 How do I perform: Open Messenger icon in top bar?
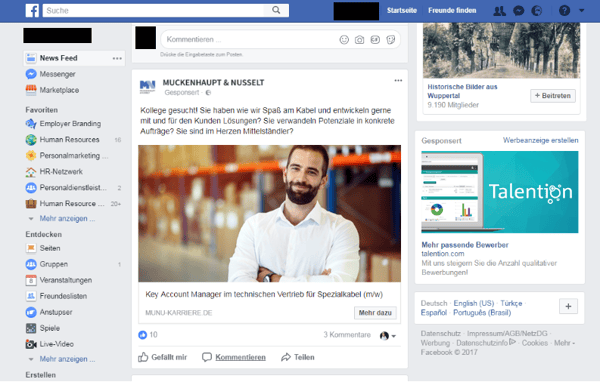click(518, 11)
